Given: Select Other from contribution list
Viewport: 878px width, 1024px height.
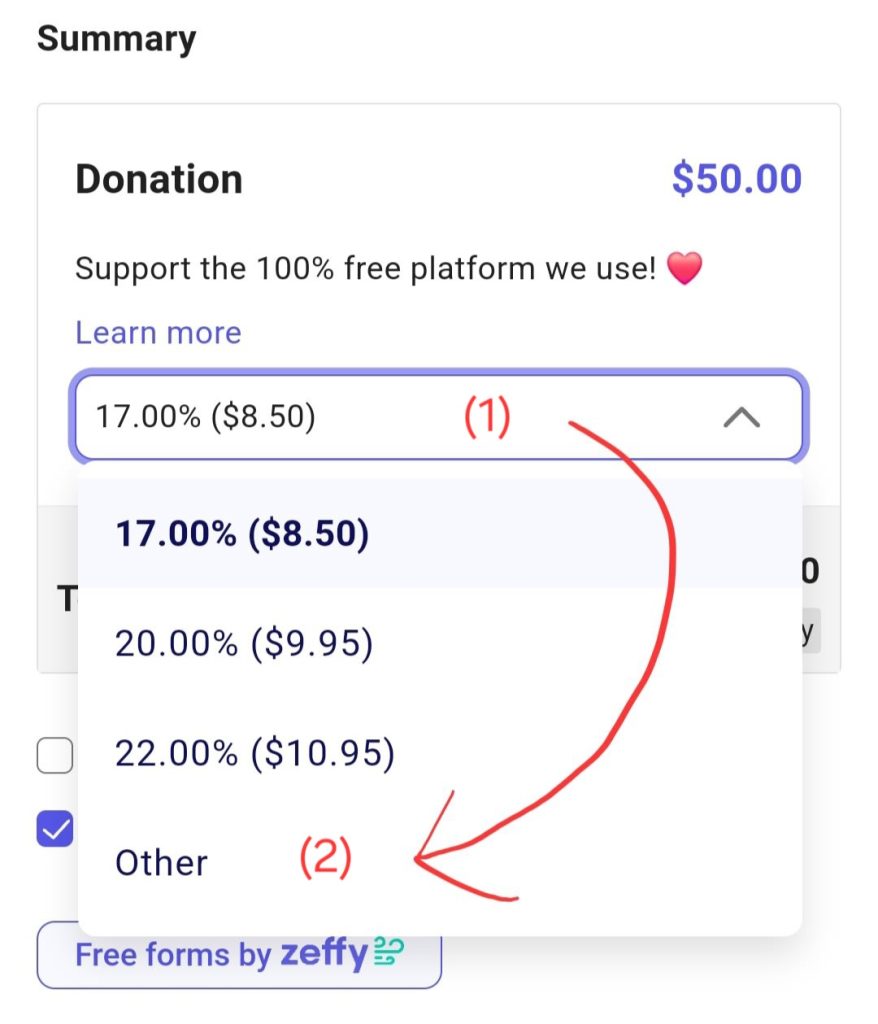Looking at the screenshot, I should tap(439, 862).
